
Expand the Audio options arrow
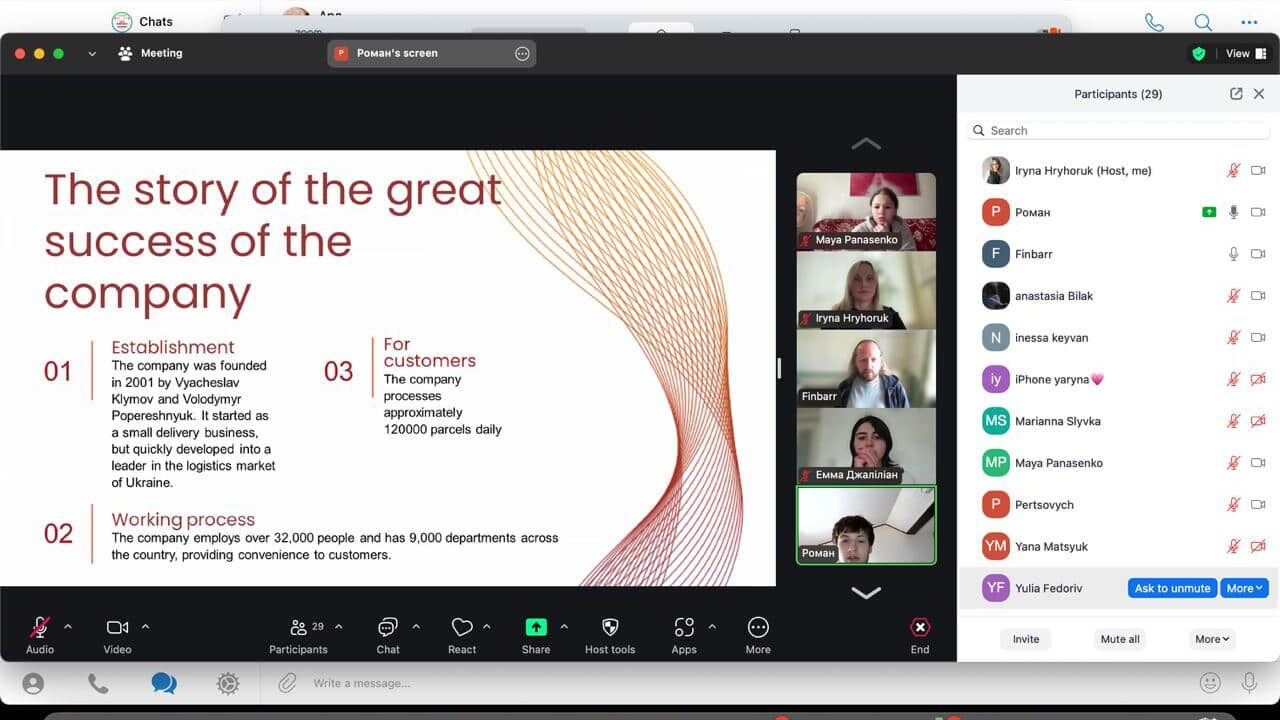click(68, 627)
